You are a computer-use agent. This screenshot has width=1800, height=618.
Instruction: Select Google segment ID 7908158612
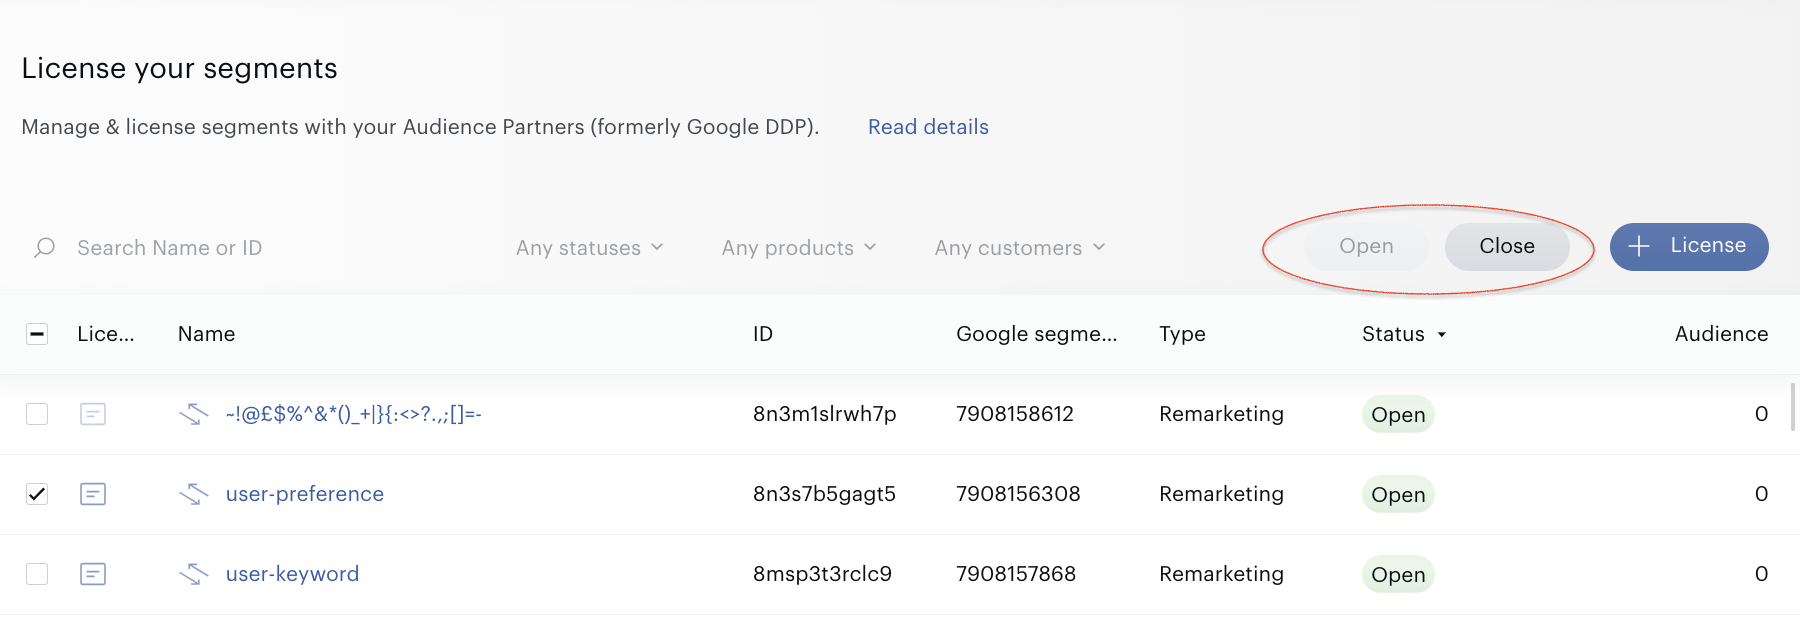coord(1015,414)
